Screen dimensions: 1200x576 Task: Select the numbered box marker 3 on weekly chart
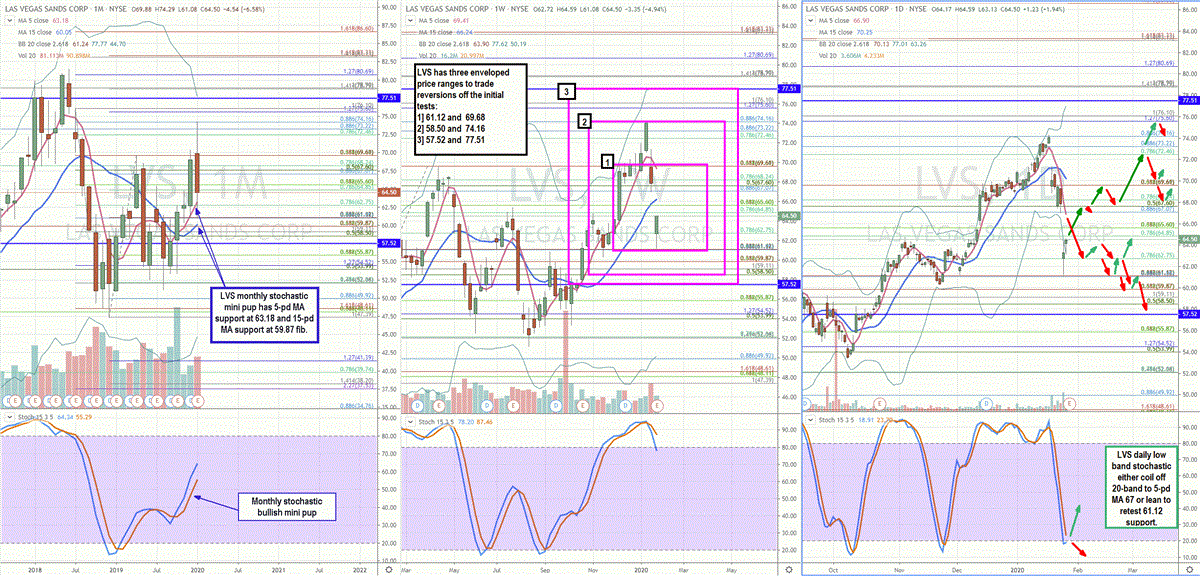pyautogui.click(x=567, y=92)
